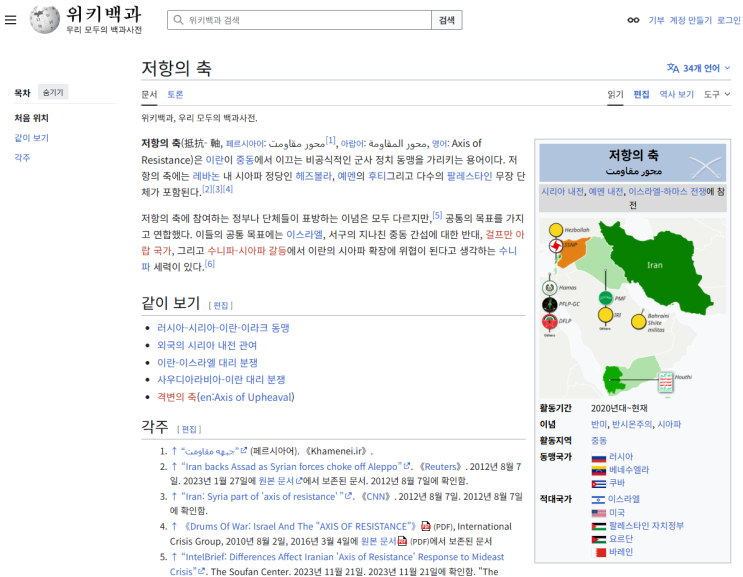743x577 pixels.
Task: Click the 계정 만들기 link
Action: pos(691,20)
